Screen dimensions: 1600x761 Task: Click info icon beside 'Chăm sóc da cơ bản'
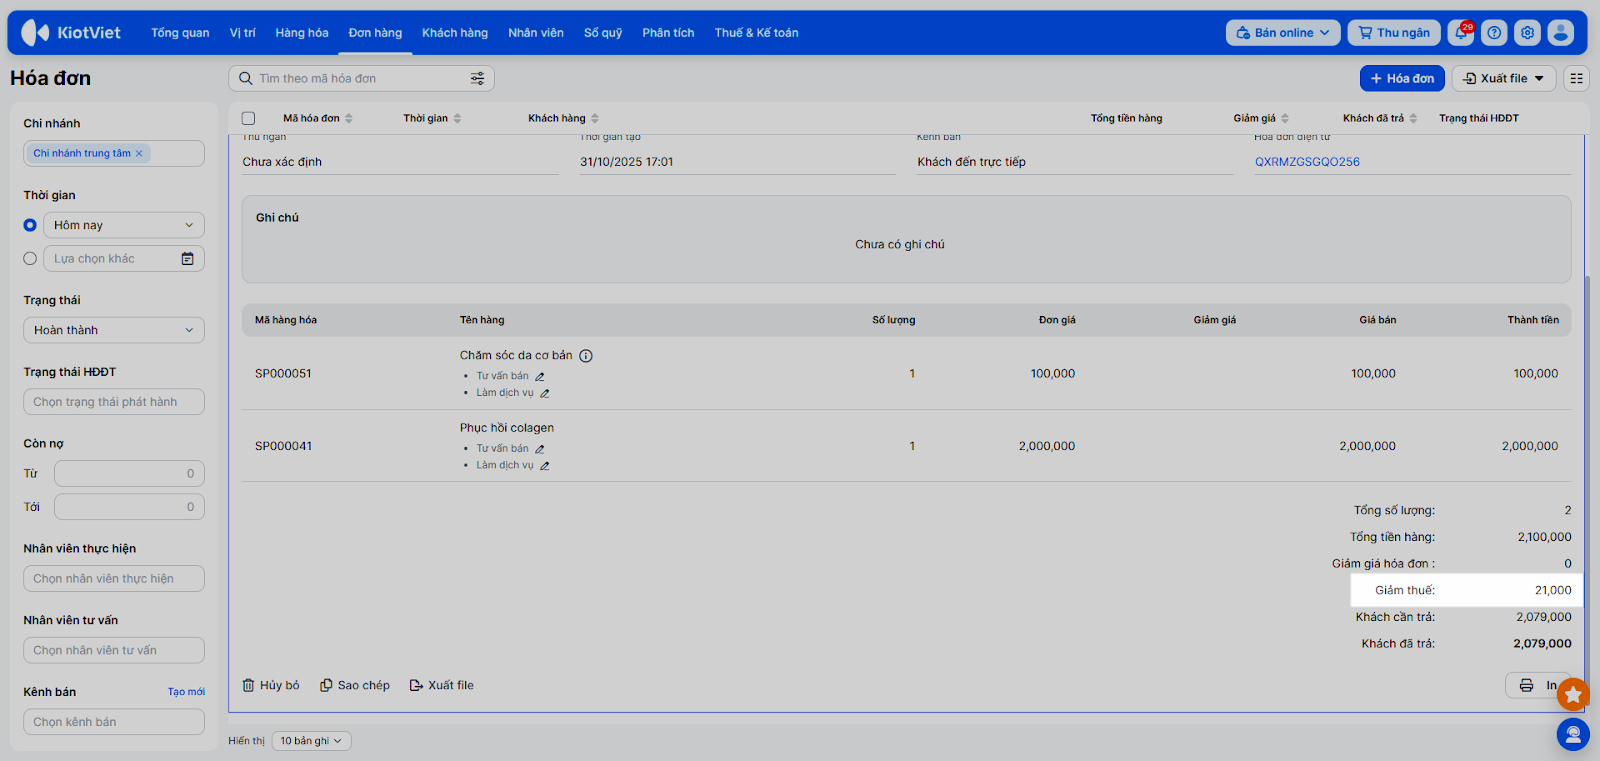(586, 356)
